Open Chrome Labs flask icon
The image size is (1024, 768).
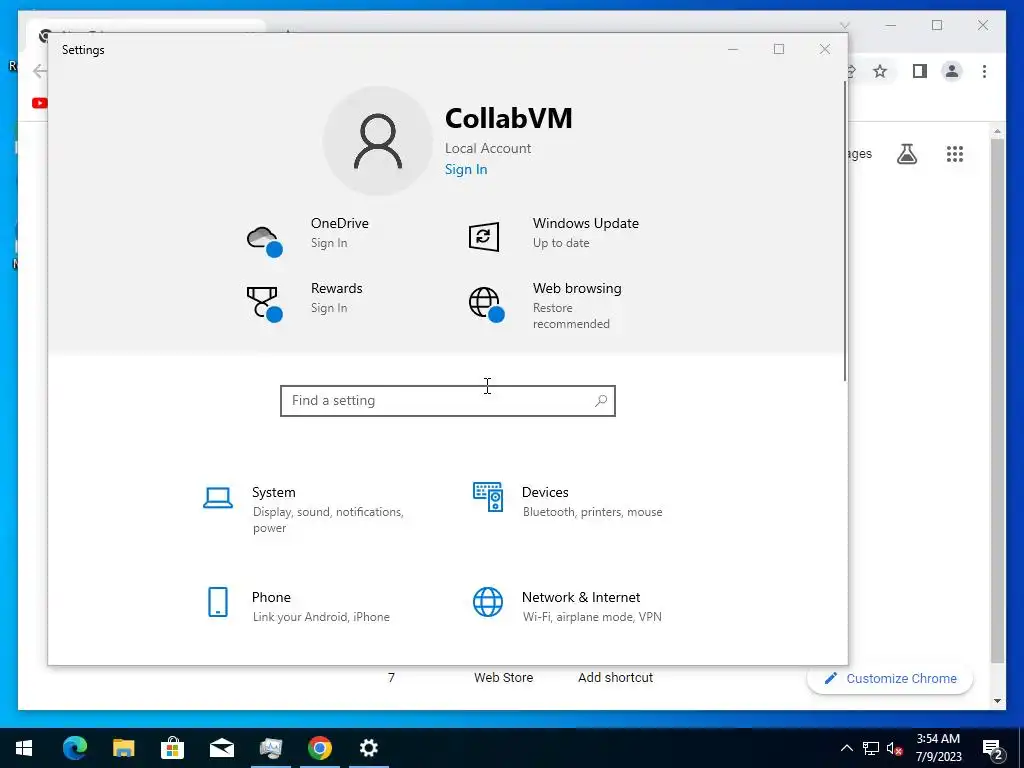pos(906,154)
